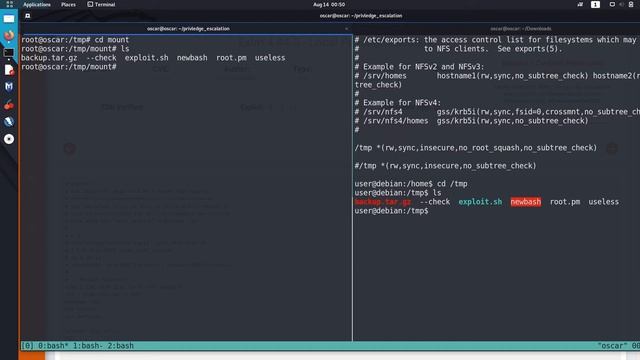Select tmux window 1:bash in status bar

88,346
